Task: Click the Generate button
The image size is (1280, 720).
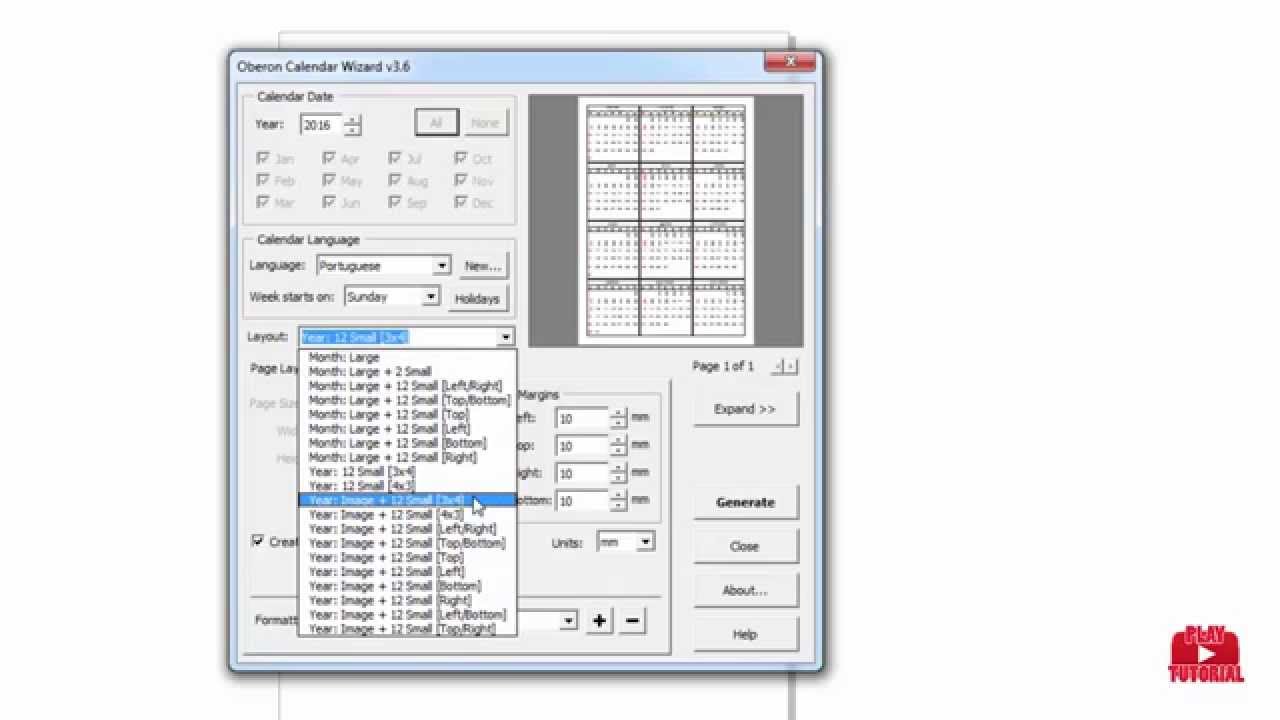Action: 745,502
